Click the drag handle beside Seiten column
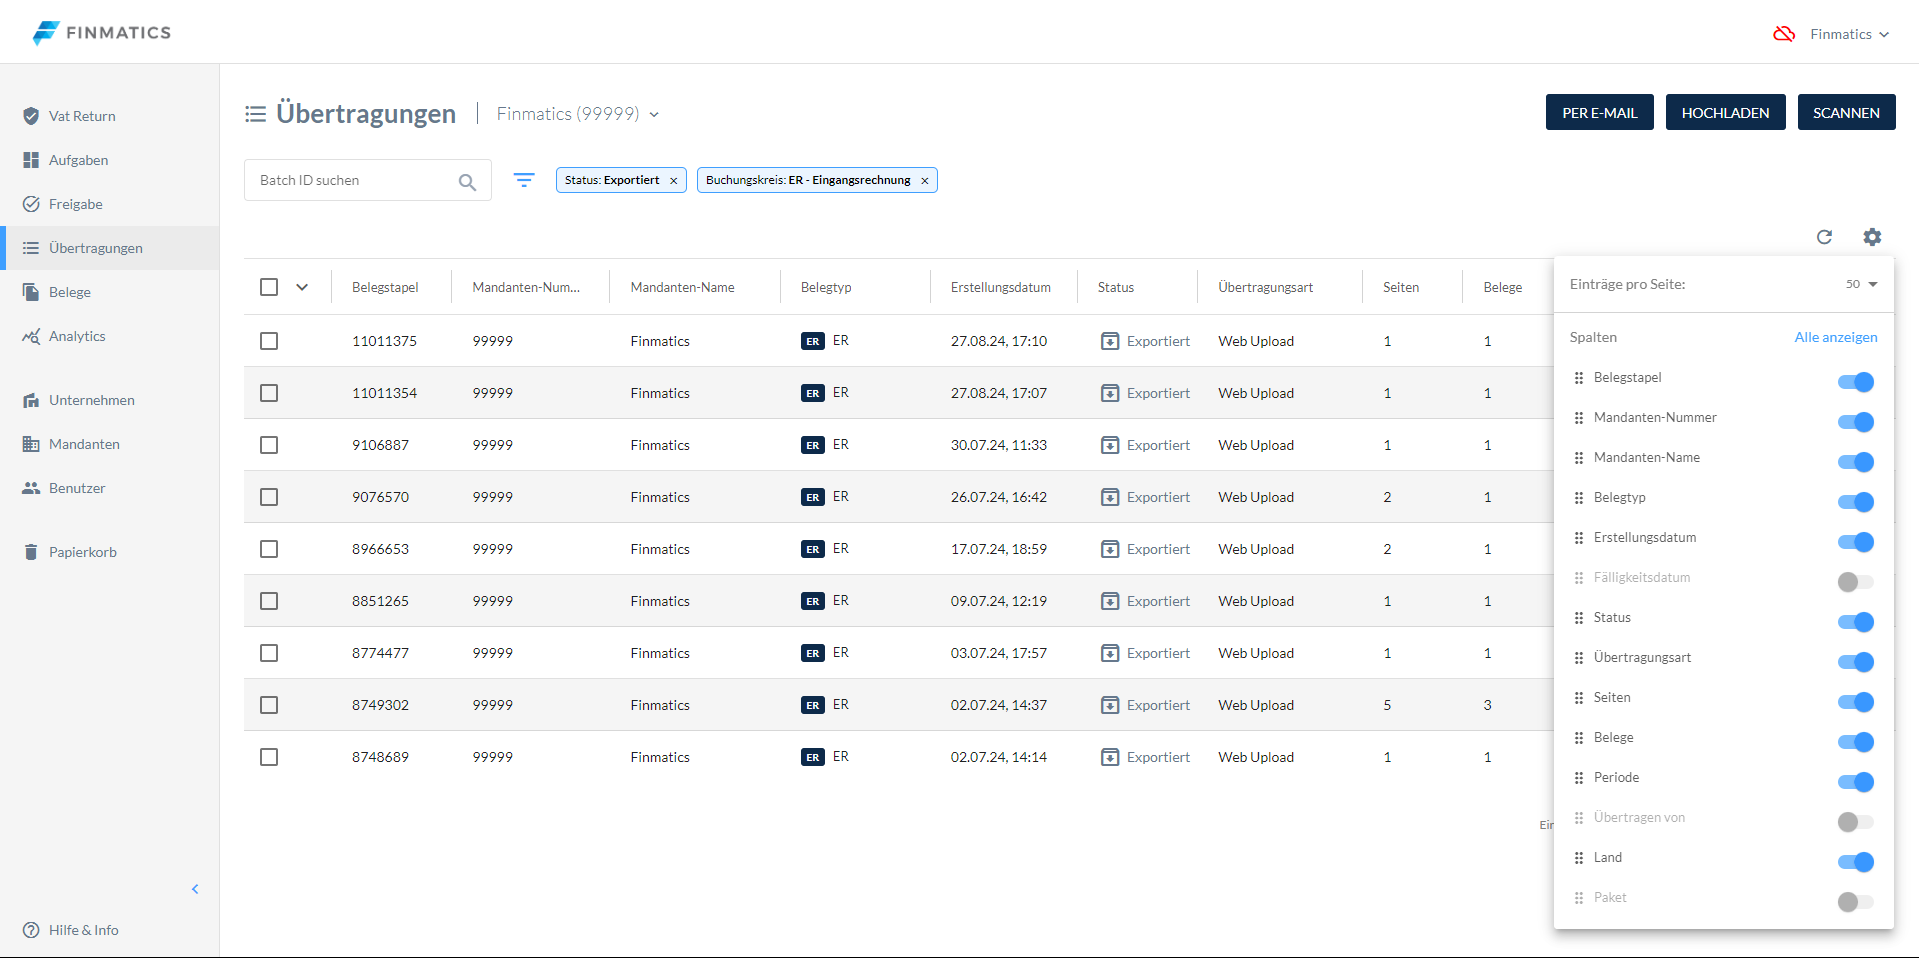Viewport: 1919px width, 958px height. tap(1579, 698)
